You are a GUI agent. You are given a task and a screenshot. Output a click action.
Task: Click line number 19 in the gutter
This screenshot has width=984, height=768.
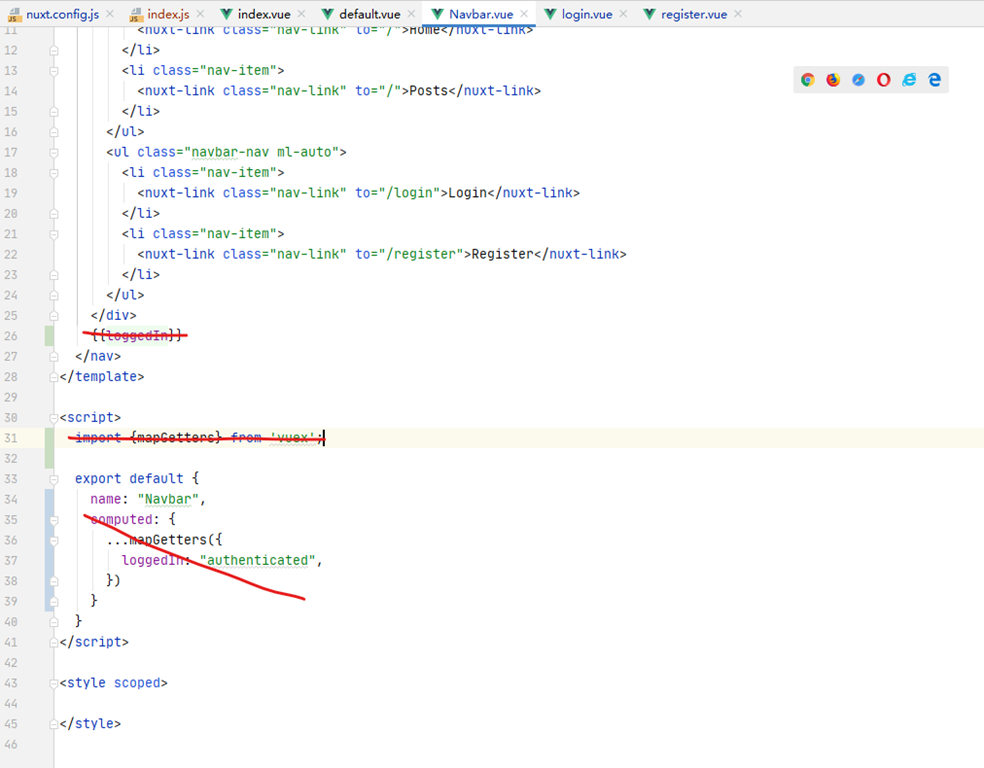tap(11, 193)
